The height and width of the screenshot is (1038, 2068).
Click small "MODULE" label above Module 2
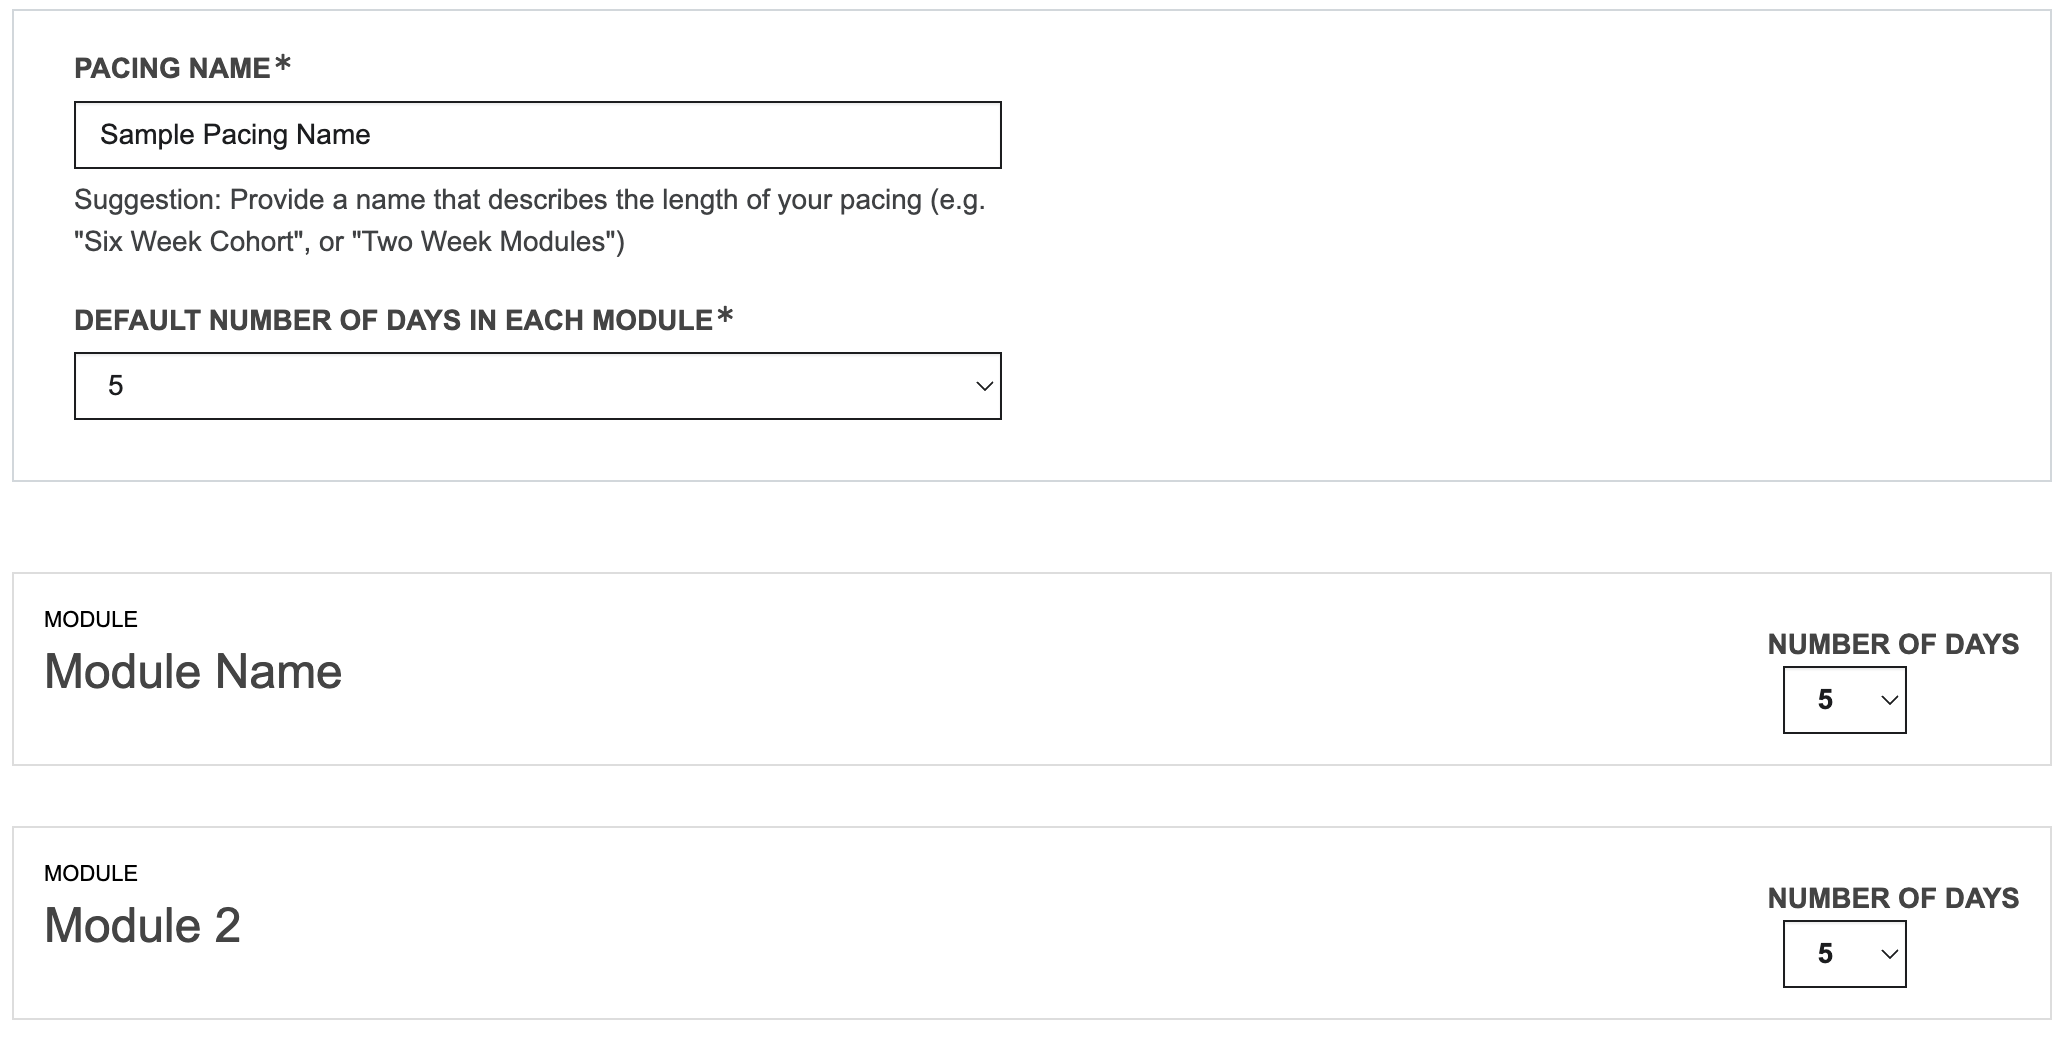pos(91,873)
